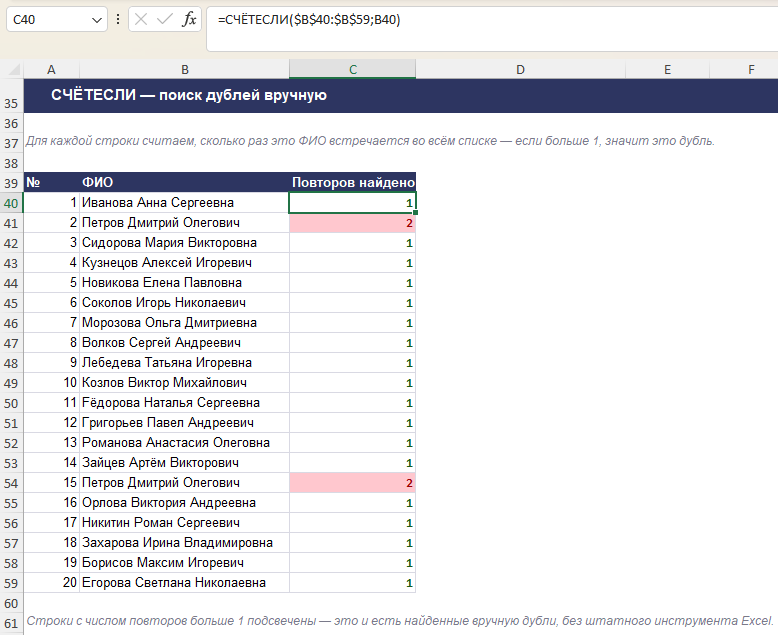778x635 pixels.
Task: Click cell 'Козлов Виктор Михайлович'
Action: click(x=185, y=382)
